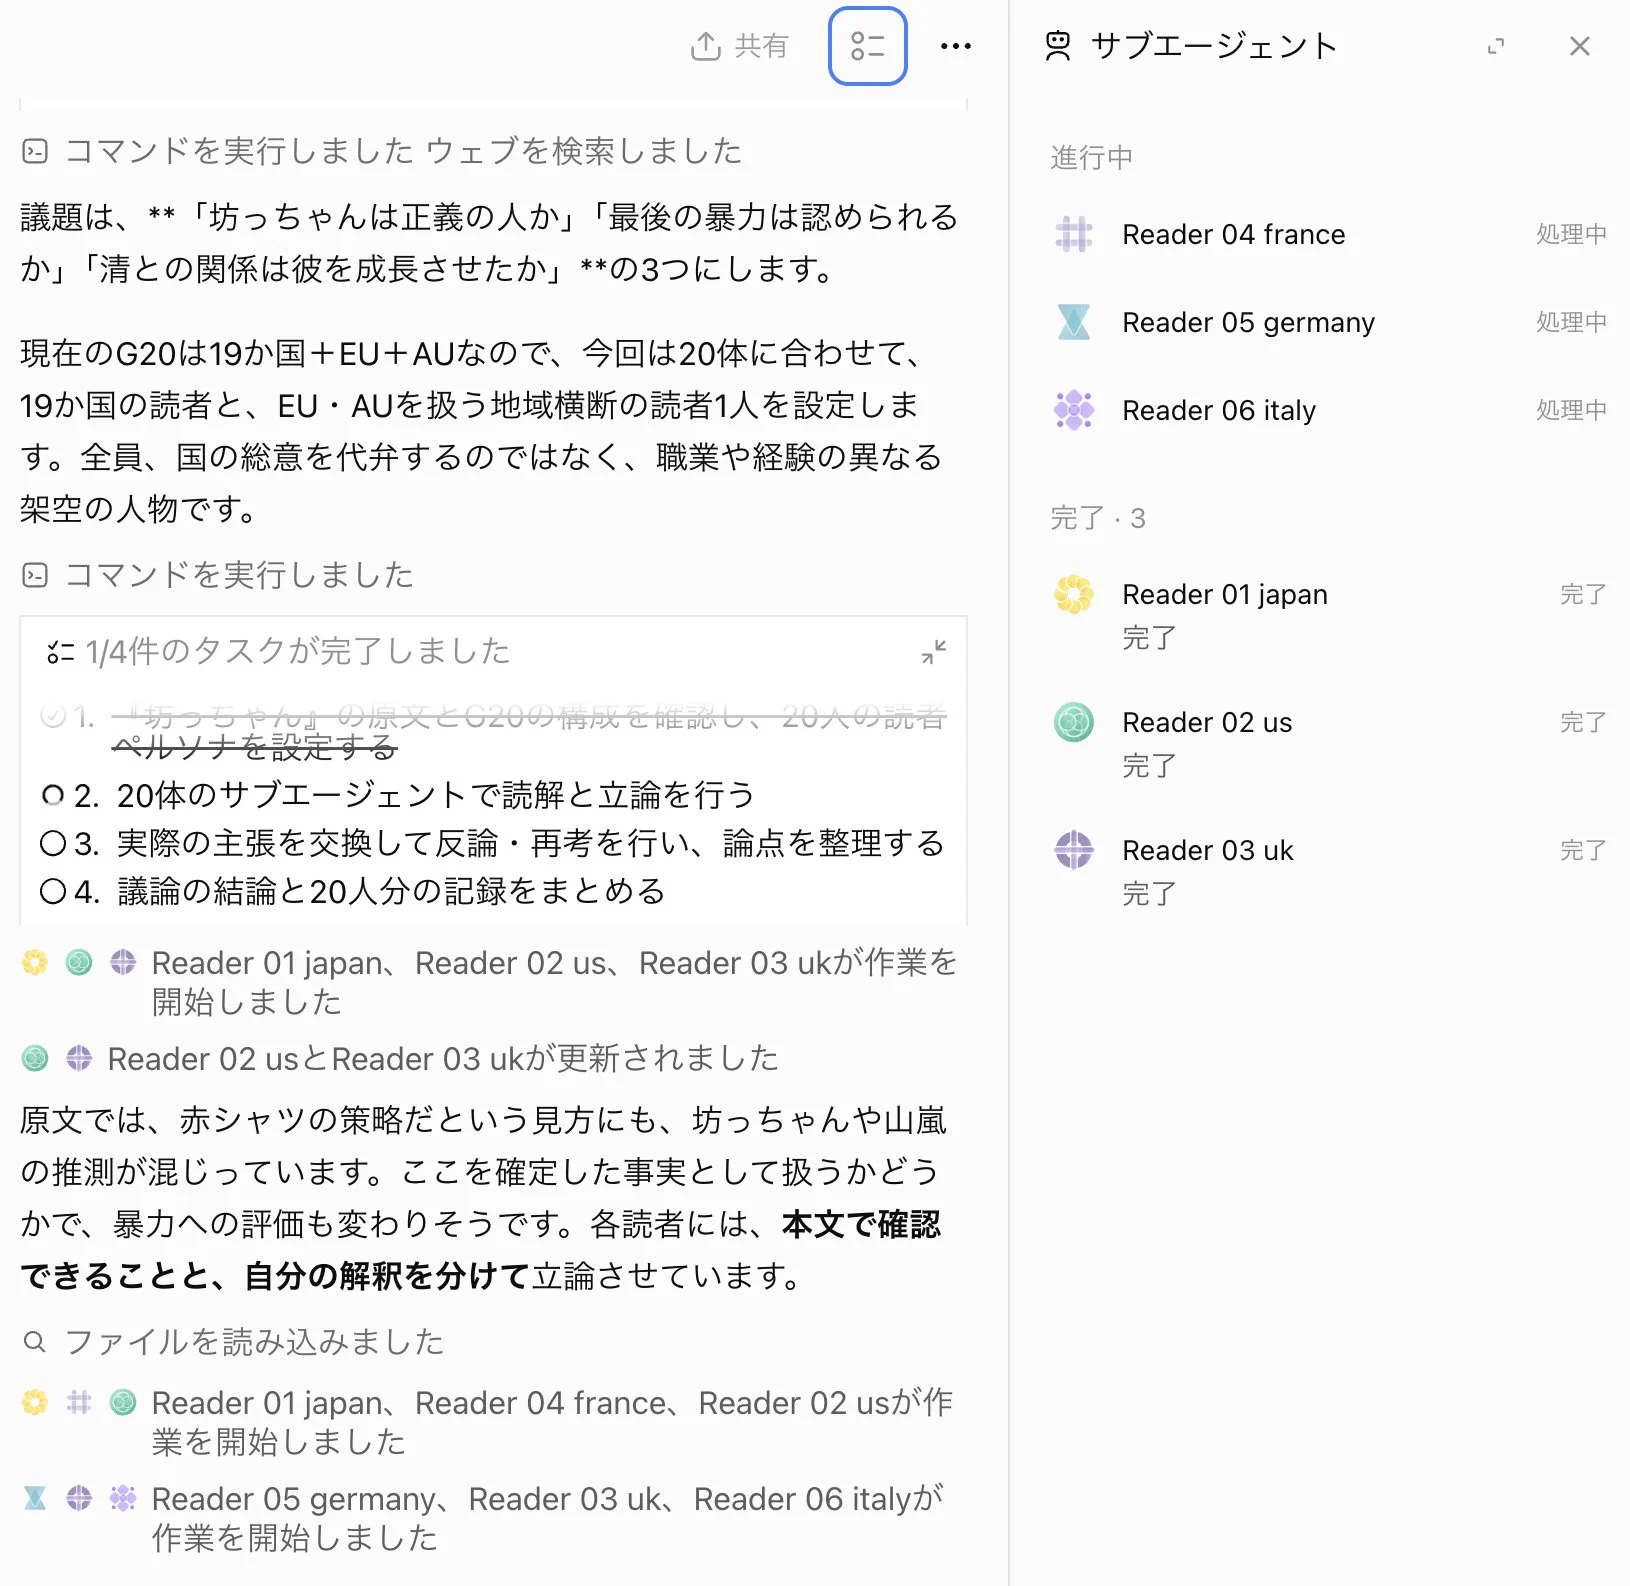The width and height of the screenshot is (1630, 1586).
Task: Click the task list icon beside 1/4件
Action: point(60,652)
